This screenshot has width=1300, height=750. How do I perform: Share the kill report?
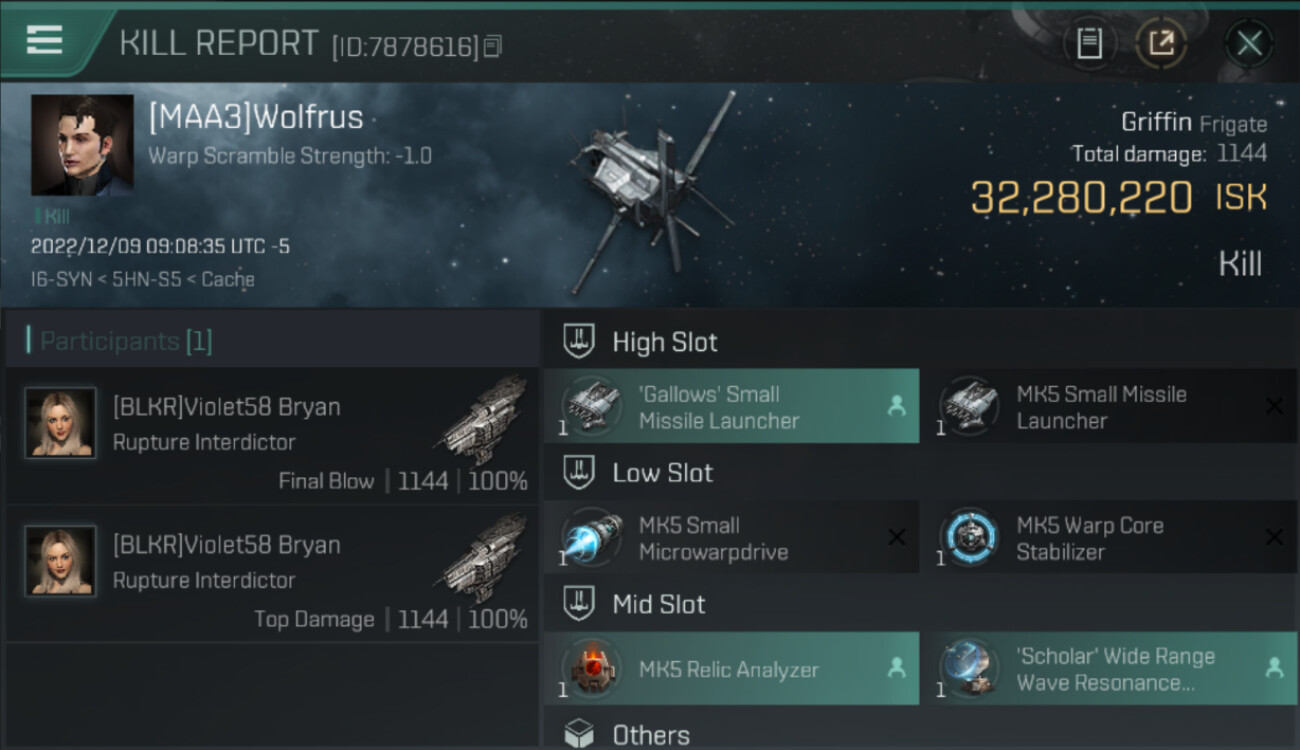pos(1161,43)
